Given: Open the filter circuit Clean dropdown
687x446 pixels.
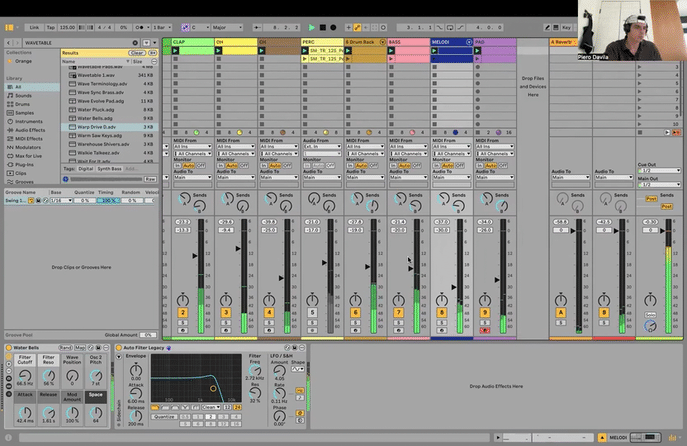Looking at the screenshot, I should click(x=211, y=407).
